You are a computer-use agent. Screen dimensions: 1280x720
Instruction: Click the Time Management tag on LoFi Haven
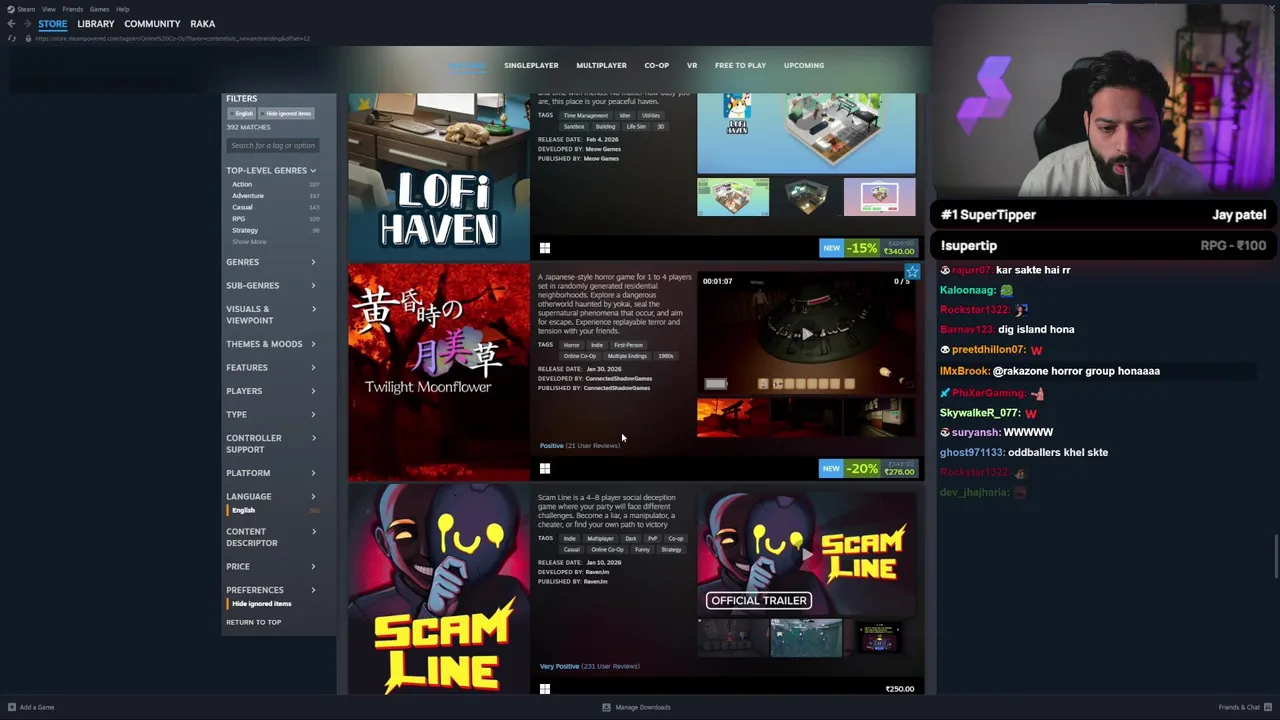point(585,116)
